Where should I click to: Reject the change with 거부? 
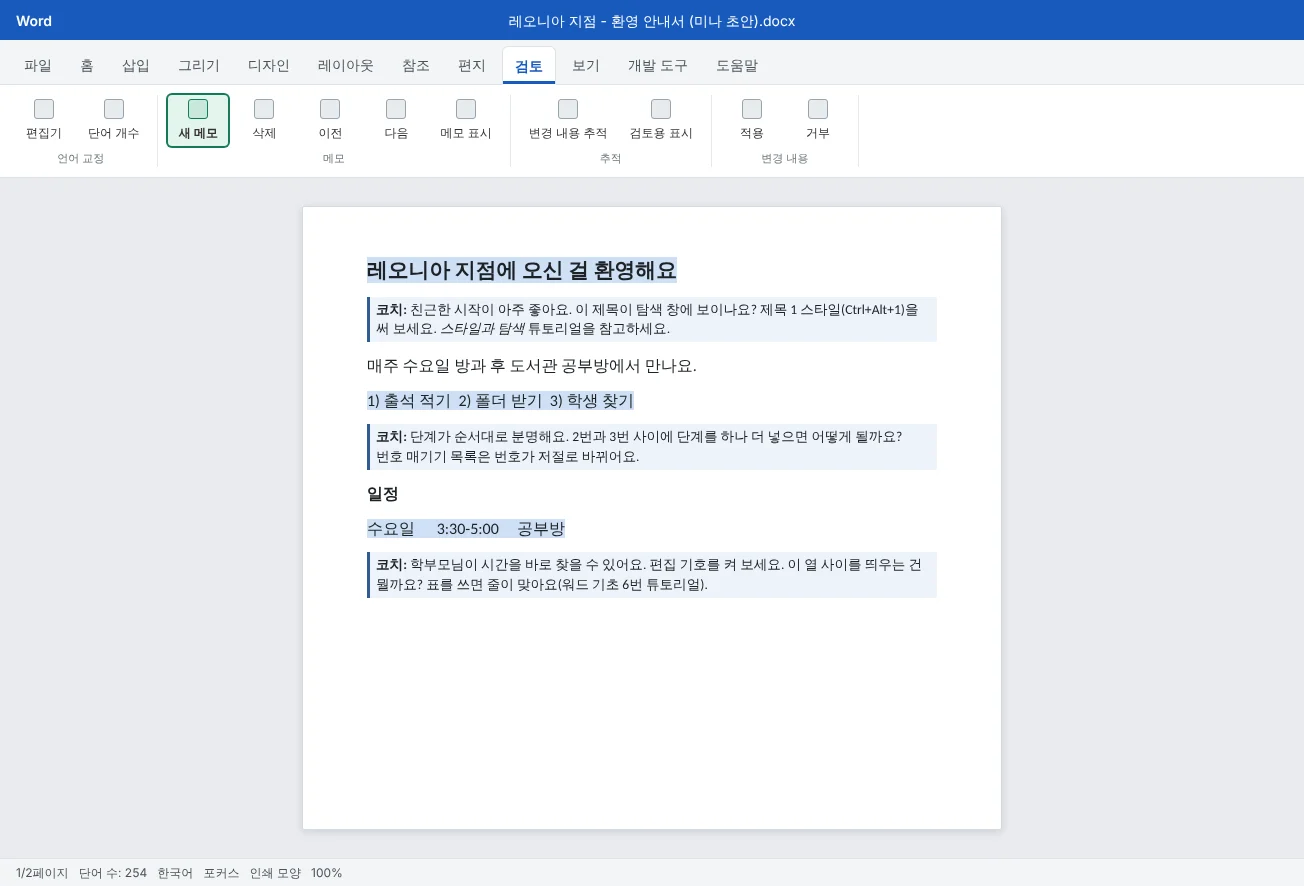[x=818, y=120]
